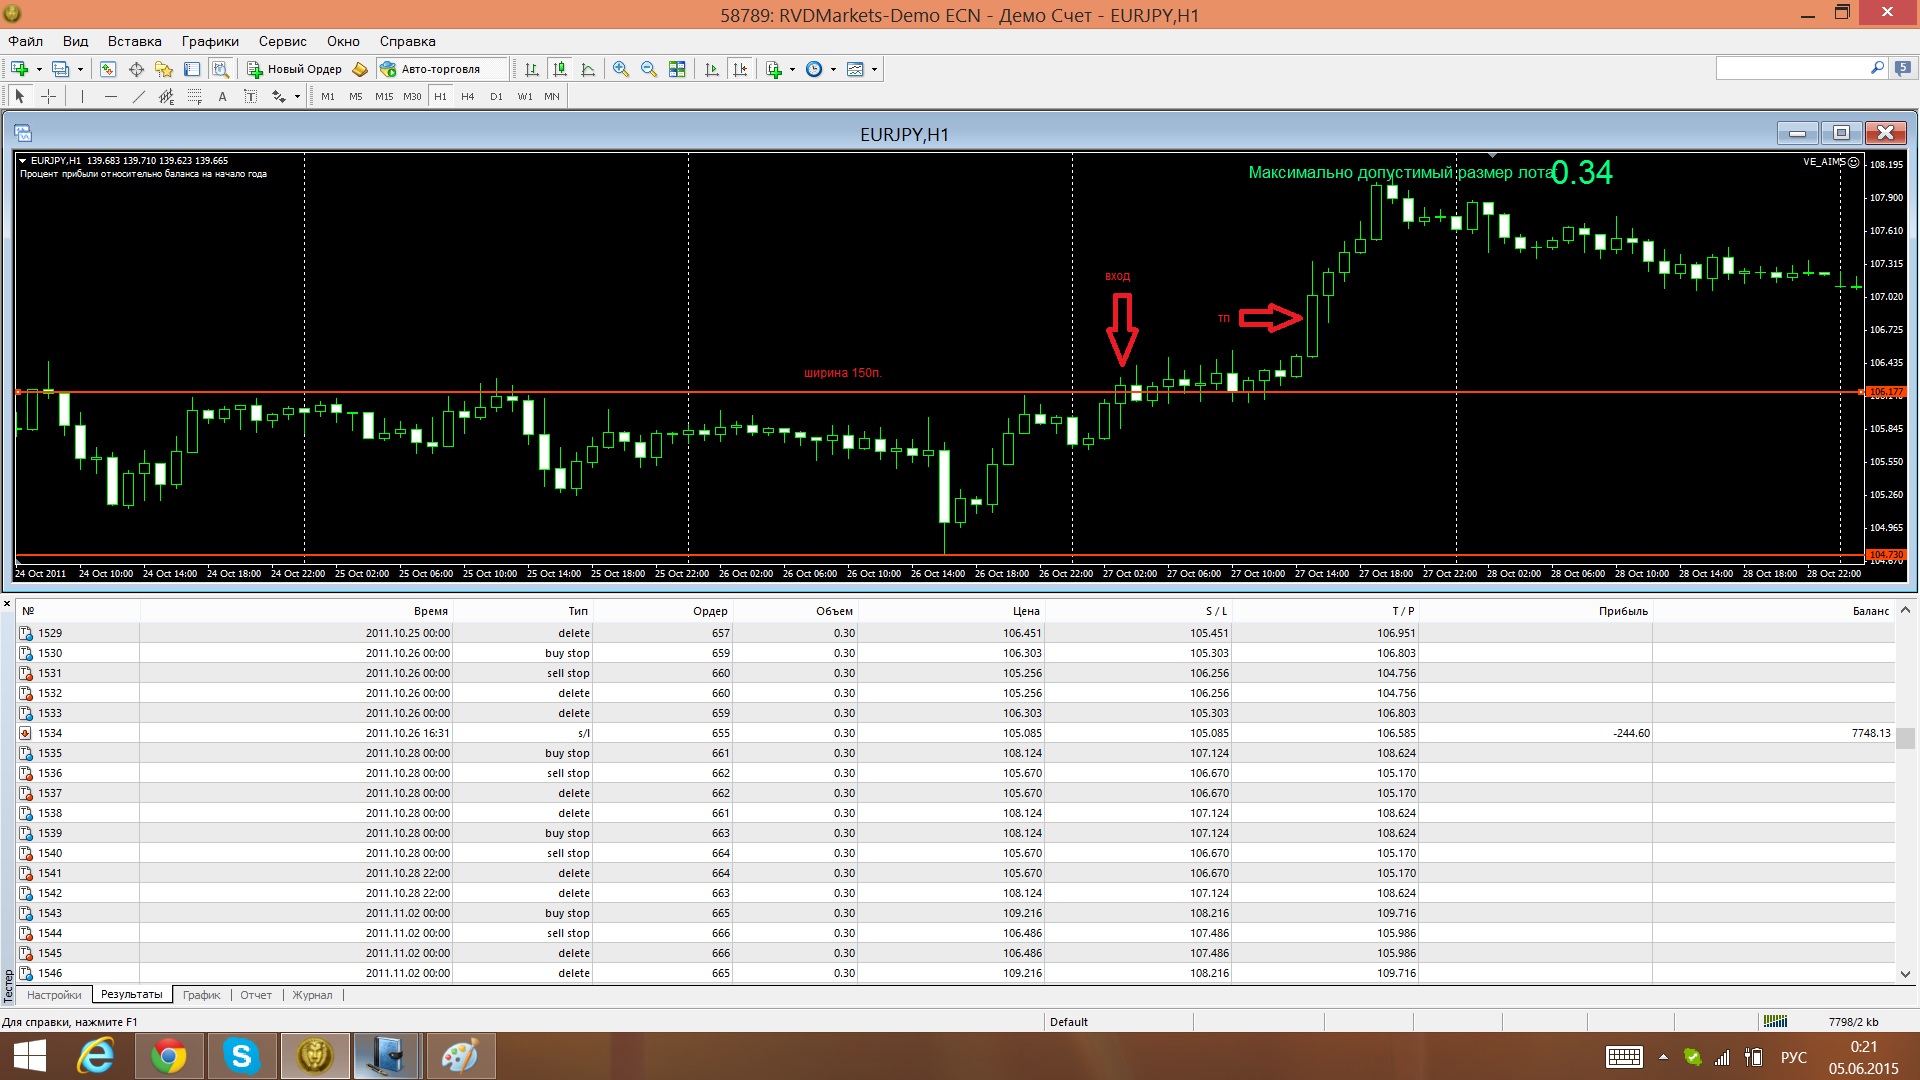Select result row number 1534
Viewport: 1920px width, 1080px height.
tap(956, 733)
